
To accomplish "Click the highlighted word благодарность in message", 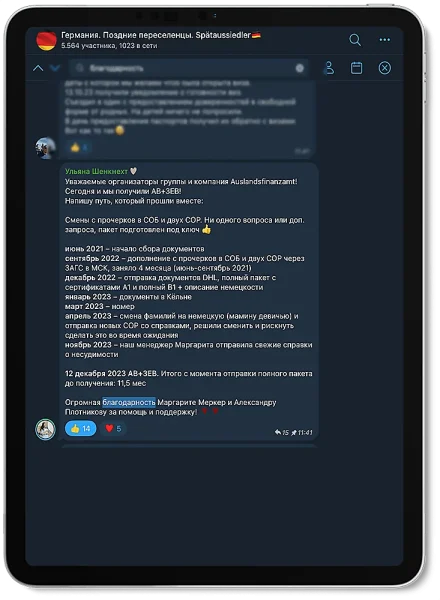I will pyautogui.click(x=129, y=402).
